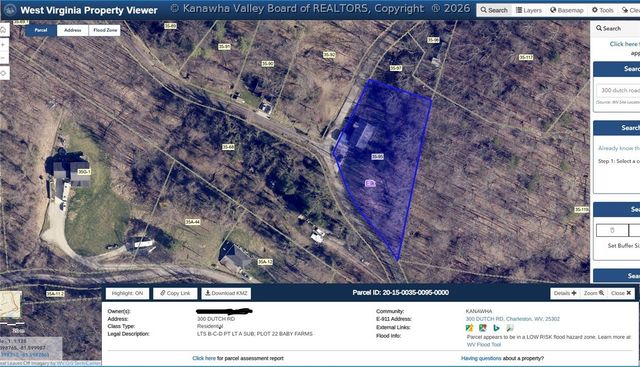
Task: Open the last external links icon
Action: [x=510, y=327]
